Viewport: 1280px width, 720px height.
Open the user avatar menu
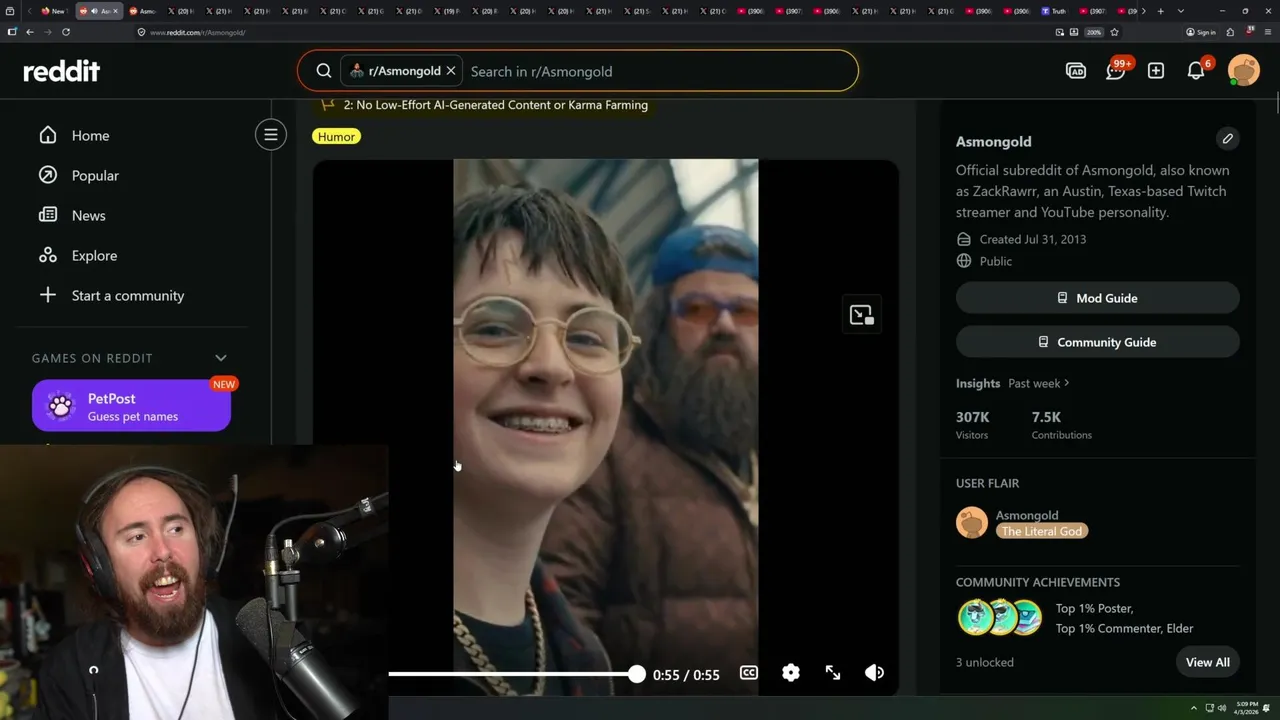1244,71
